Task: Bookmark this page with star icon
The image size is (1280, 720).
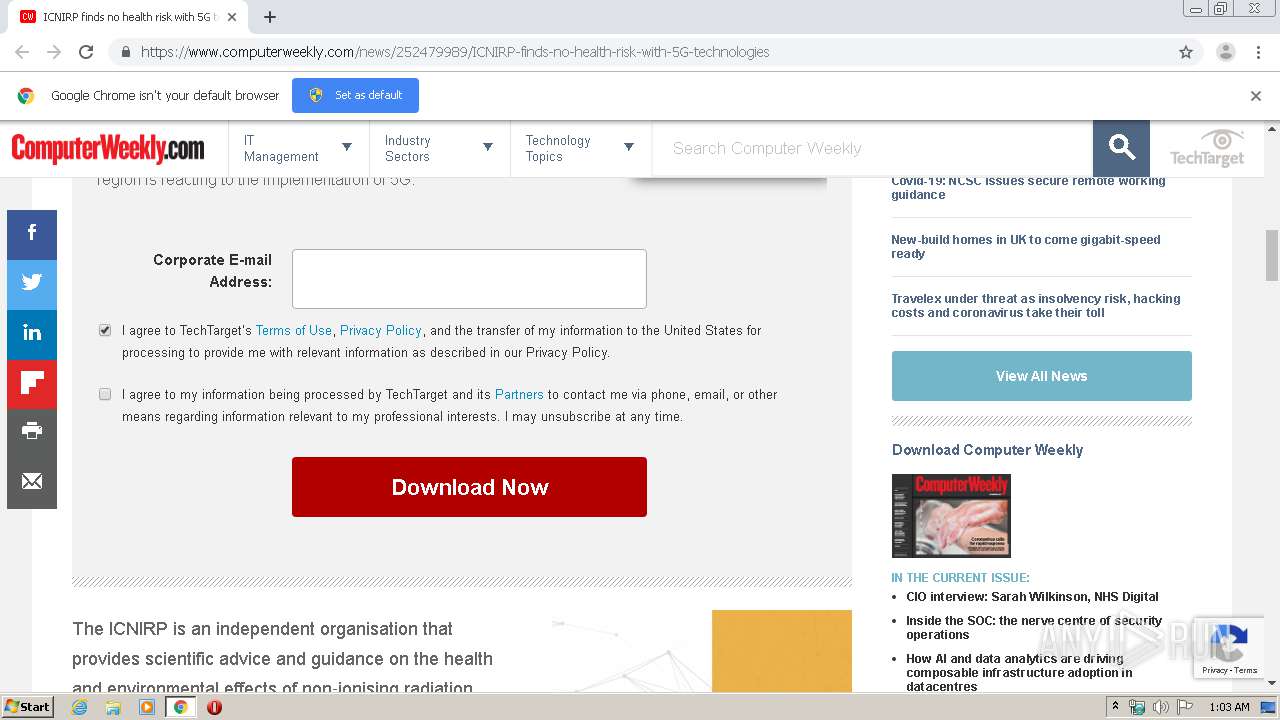Action: coord(1186,52)
